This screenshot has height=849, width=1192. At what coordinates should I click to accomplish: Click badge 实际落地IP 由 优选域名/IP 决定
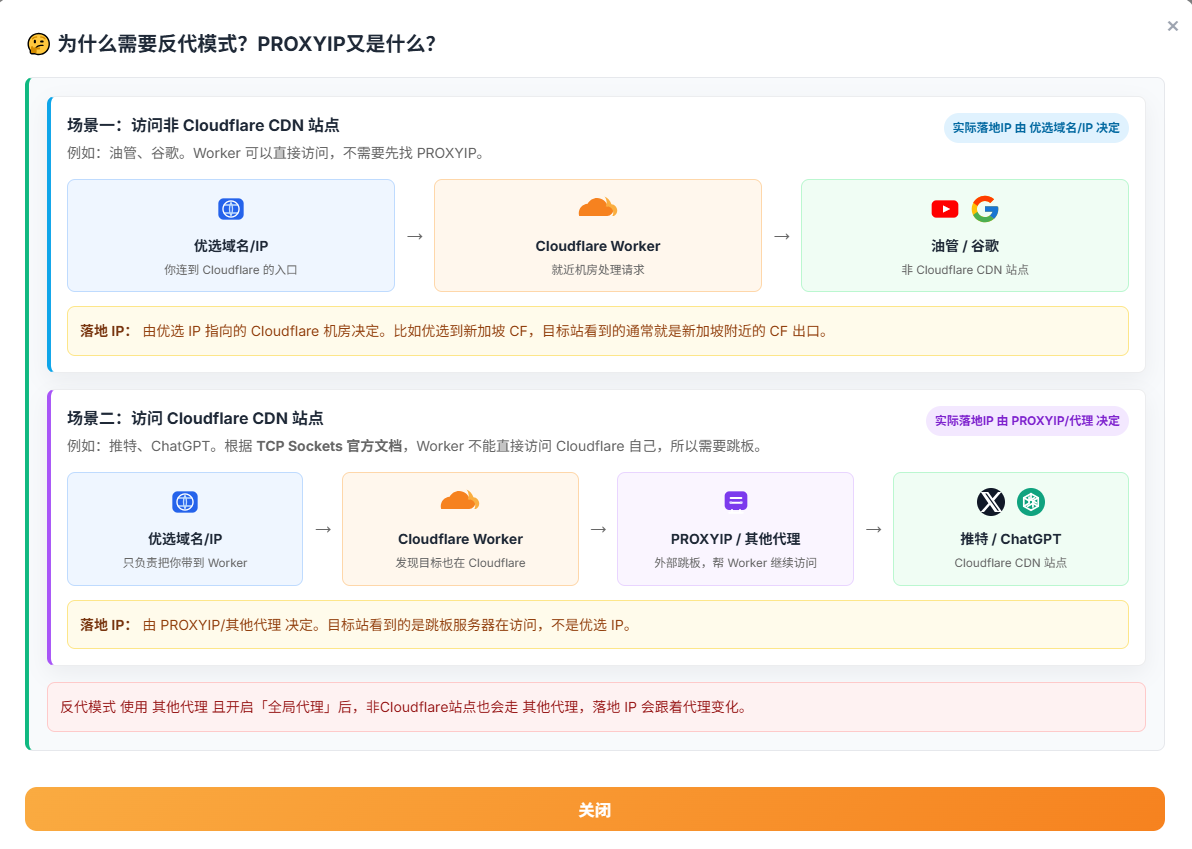coord(1036,128)
